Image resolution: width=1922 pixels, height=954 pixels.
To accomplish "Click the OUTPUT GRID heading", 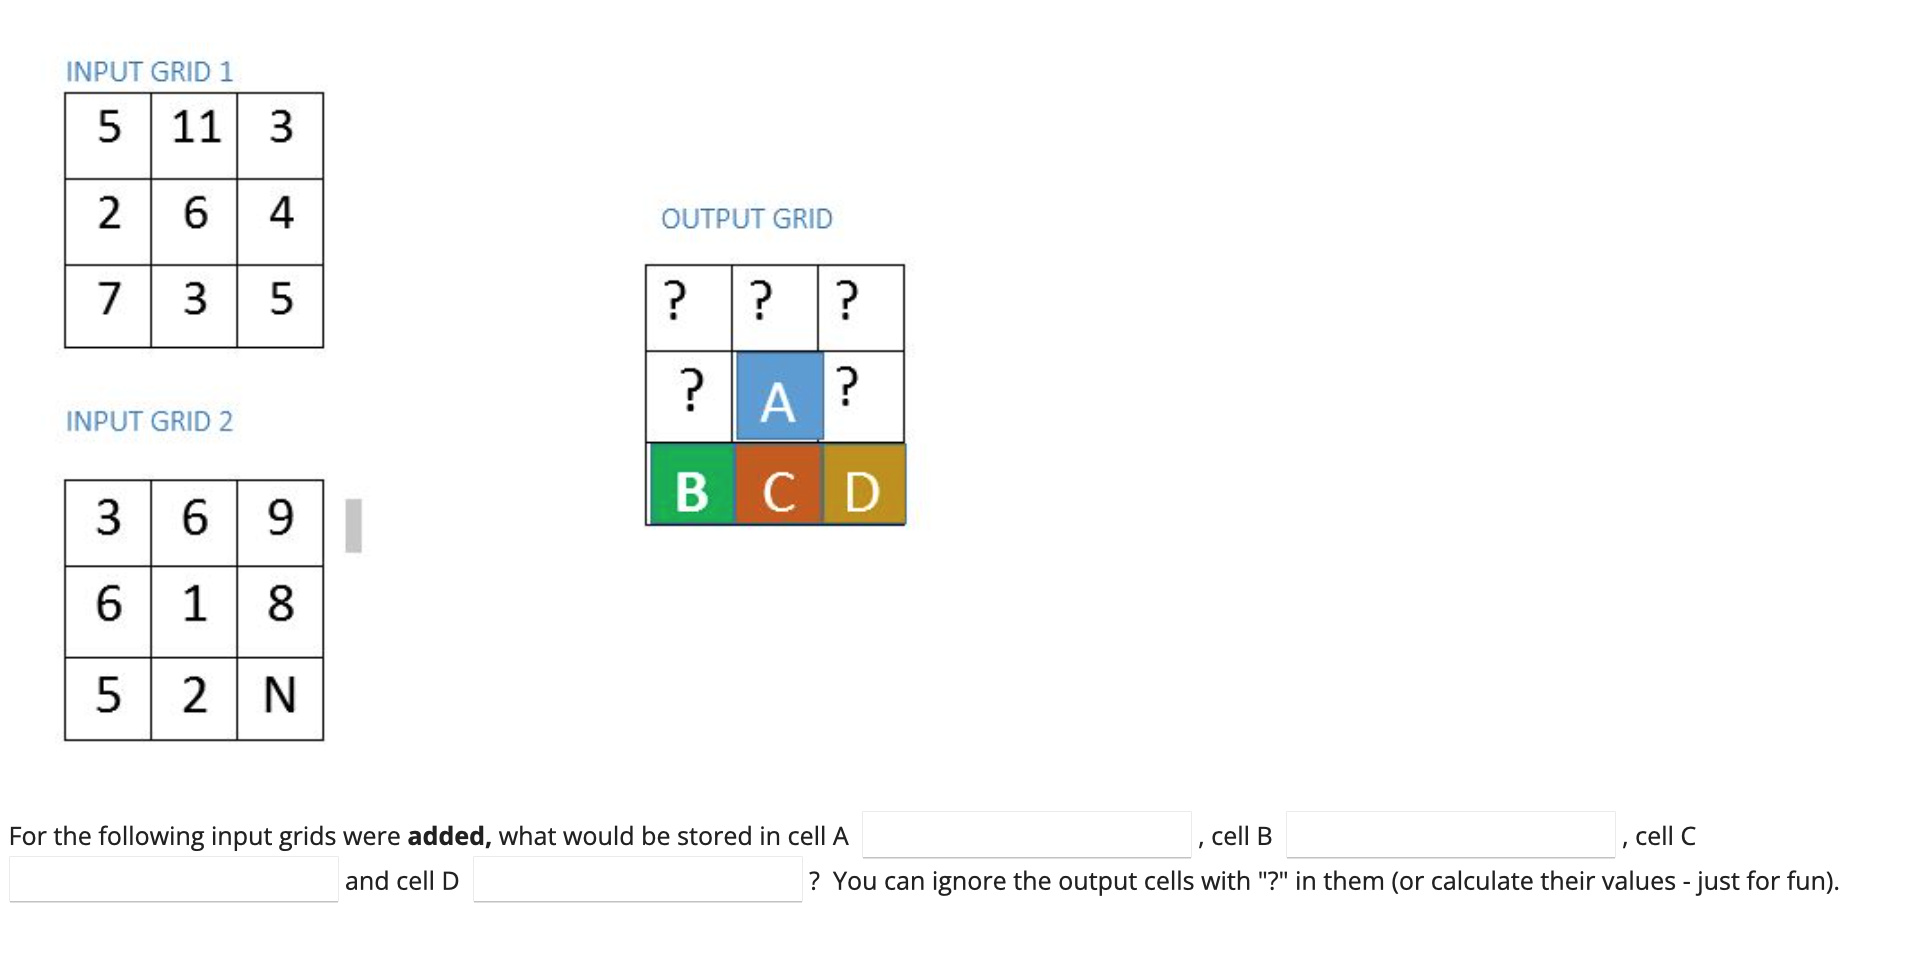I will click(746, 218).
